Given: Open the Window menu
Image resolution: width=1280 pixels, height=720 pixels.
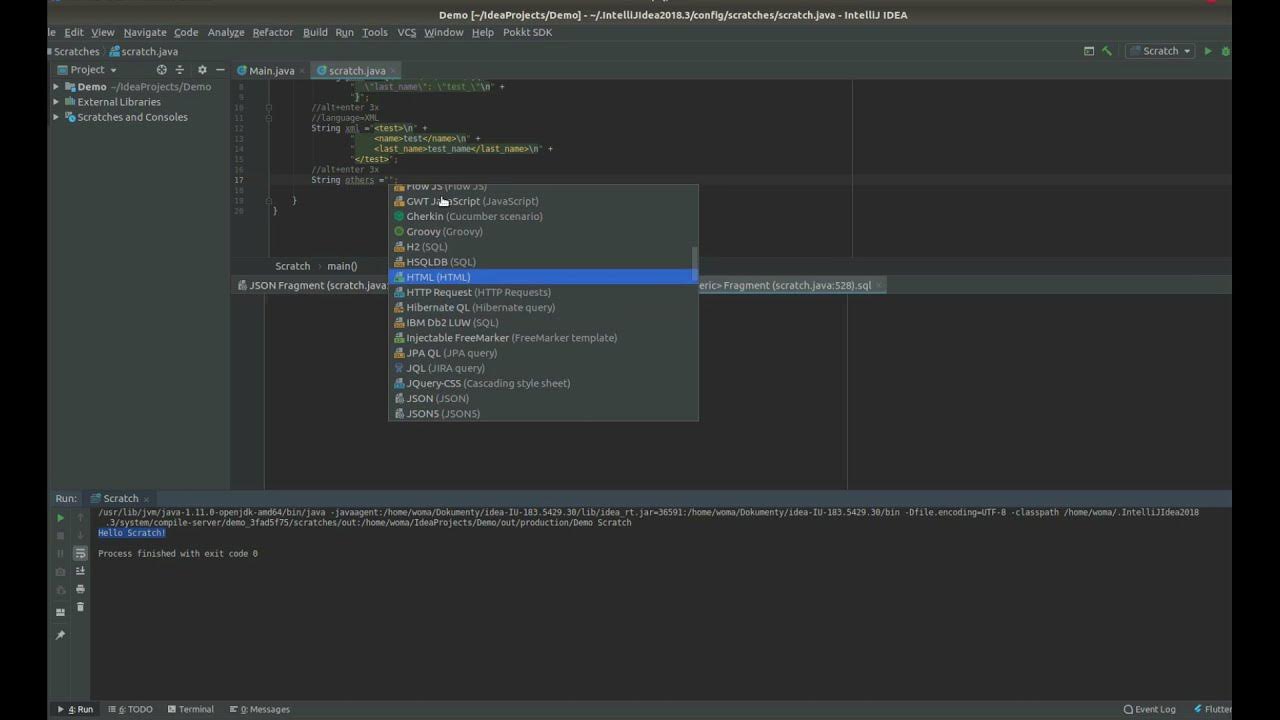Looking at the screenshot, I should coord(444,32).
